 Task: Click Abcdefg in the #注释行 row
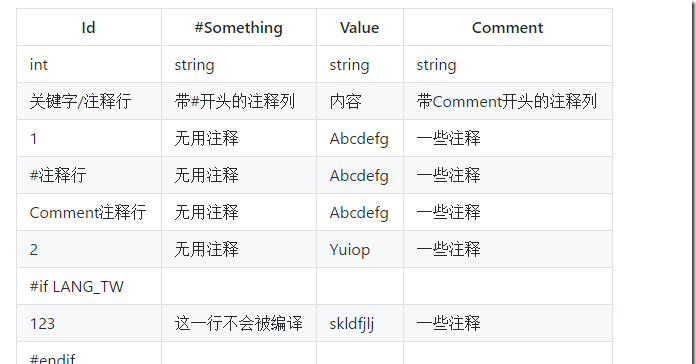tap(360, 175)
